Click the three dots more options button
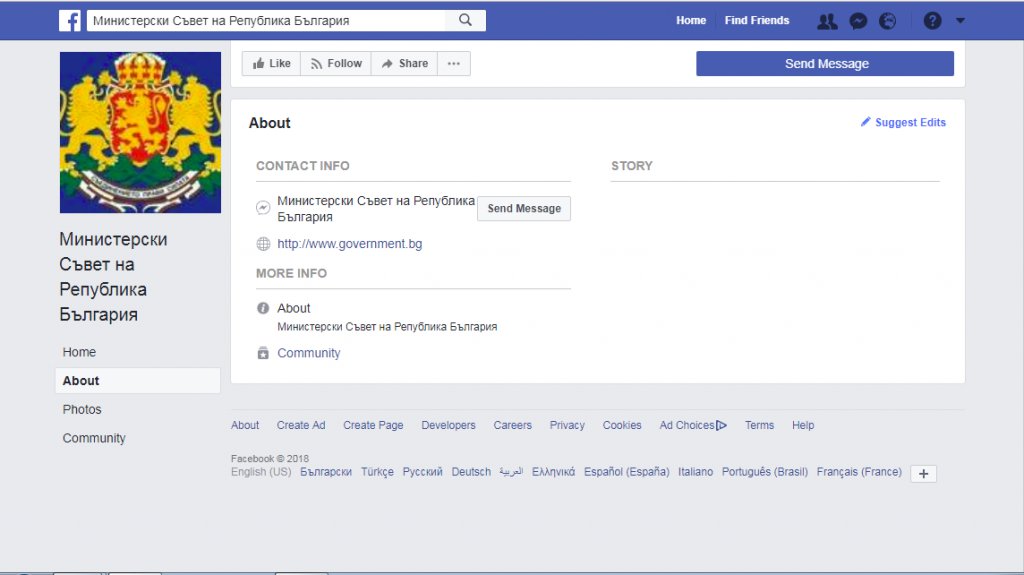The width and height of the screenshot is (1024, 575). (454, 64)
